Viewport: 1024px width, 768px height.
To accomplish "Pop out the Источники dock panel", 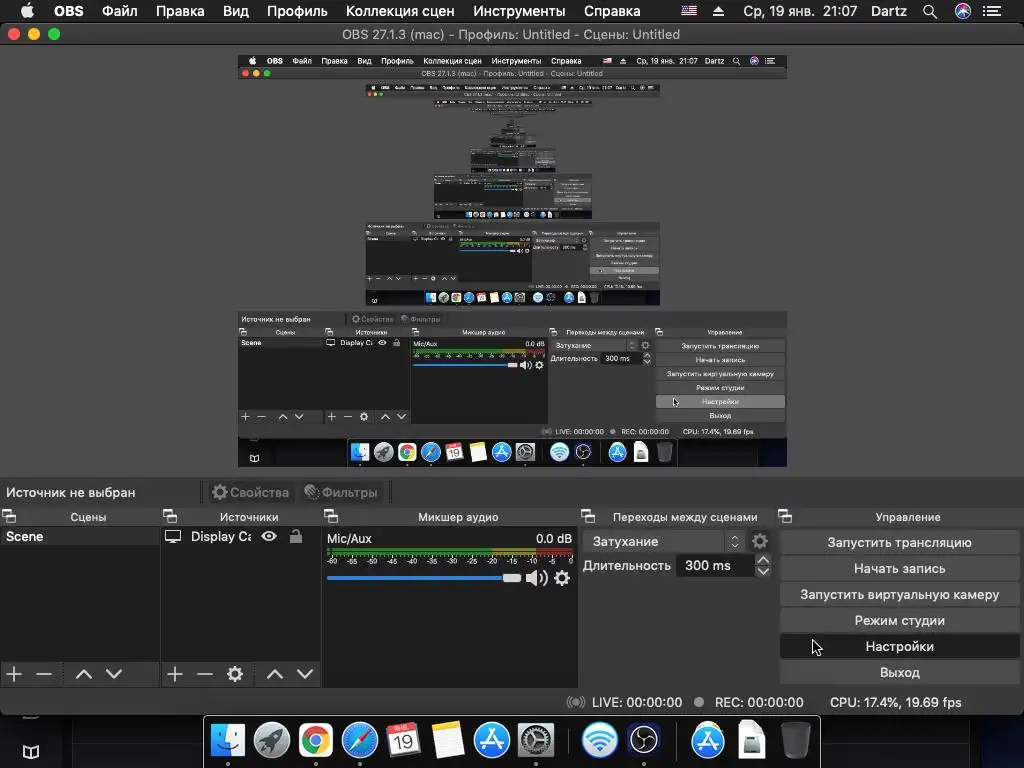I will [170, 517].
